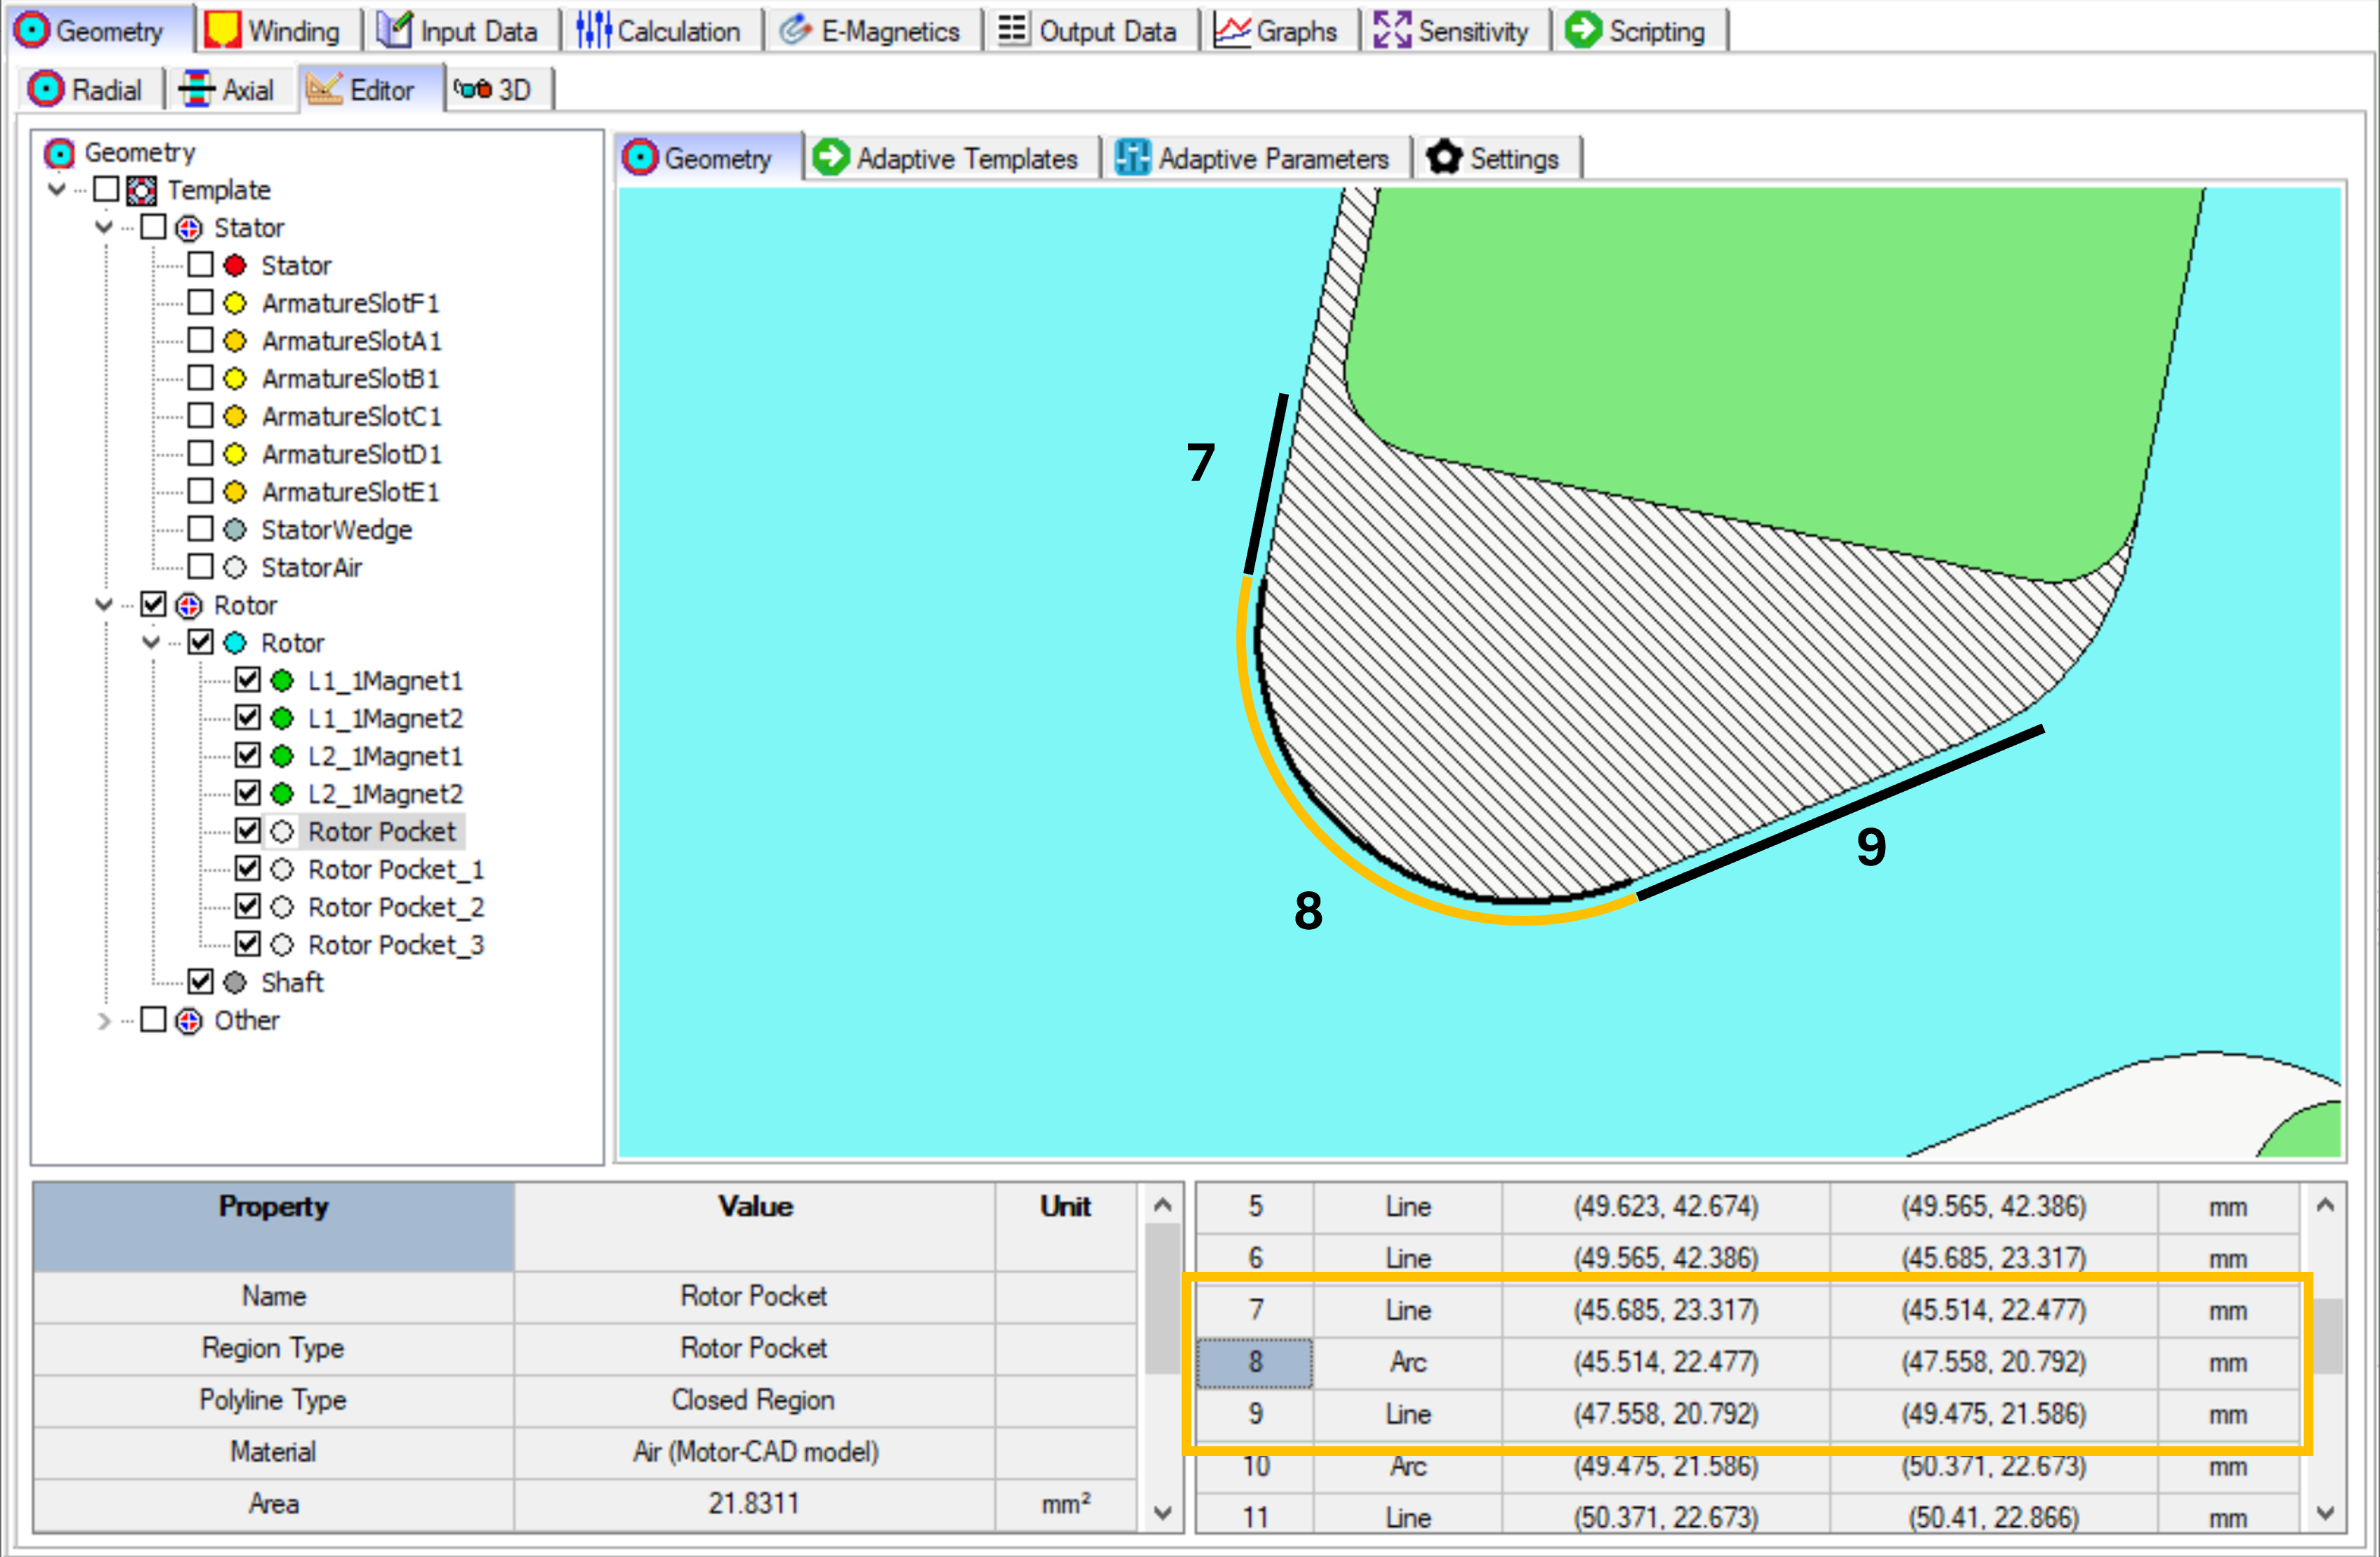Open the Adaptive Parameters icon
The image size is (2380, 1557).
pyautogui.click(x=1132, y=156)
